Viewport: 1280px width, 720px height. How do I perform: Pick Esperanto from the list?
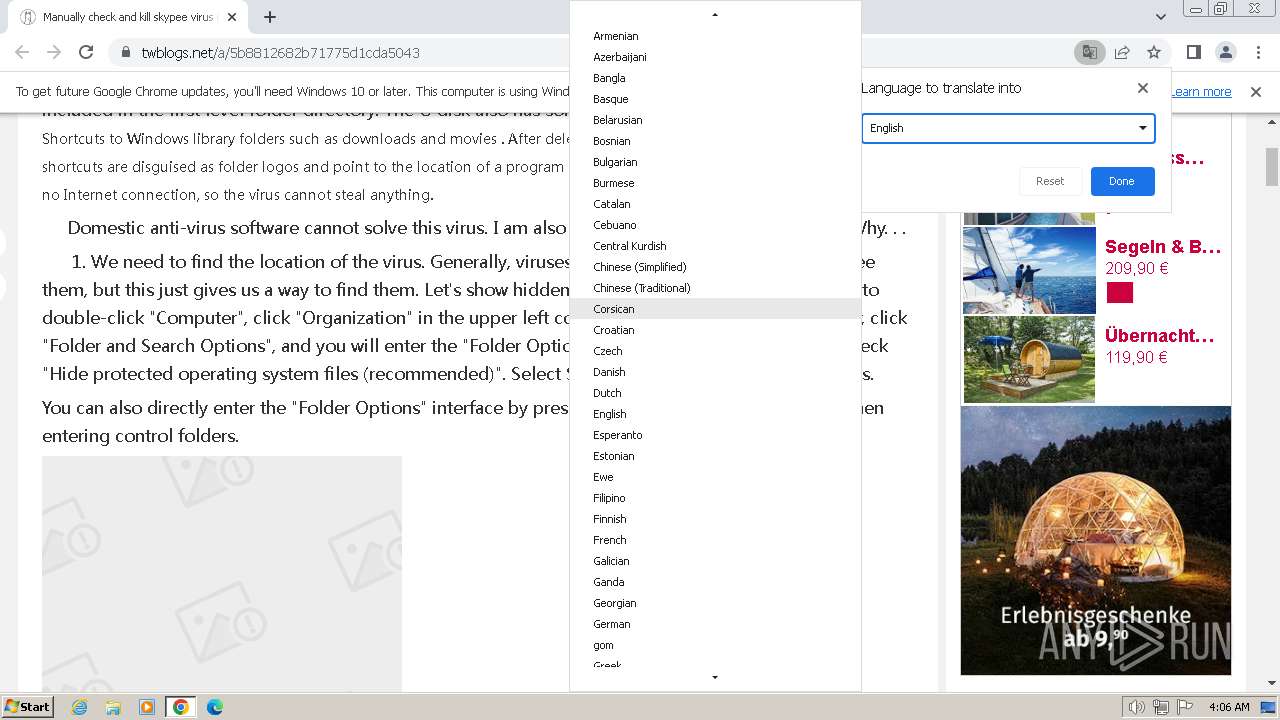click(715, 435)
